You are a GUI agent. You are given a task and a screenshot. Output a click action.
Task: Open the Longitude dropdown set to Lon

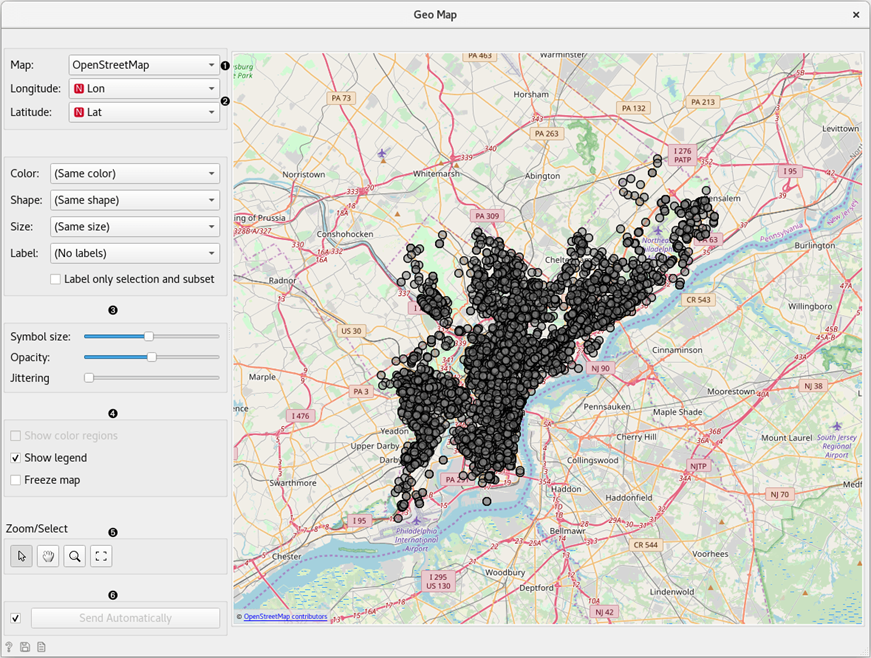pyautogui.click(x=144, y=89)
